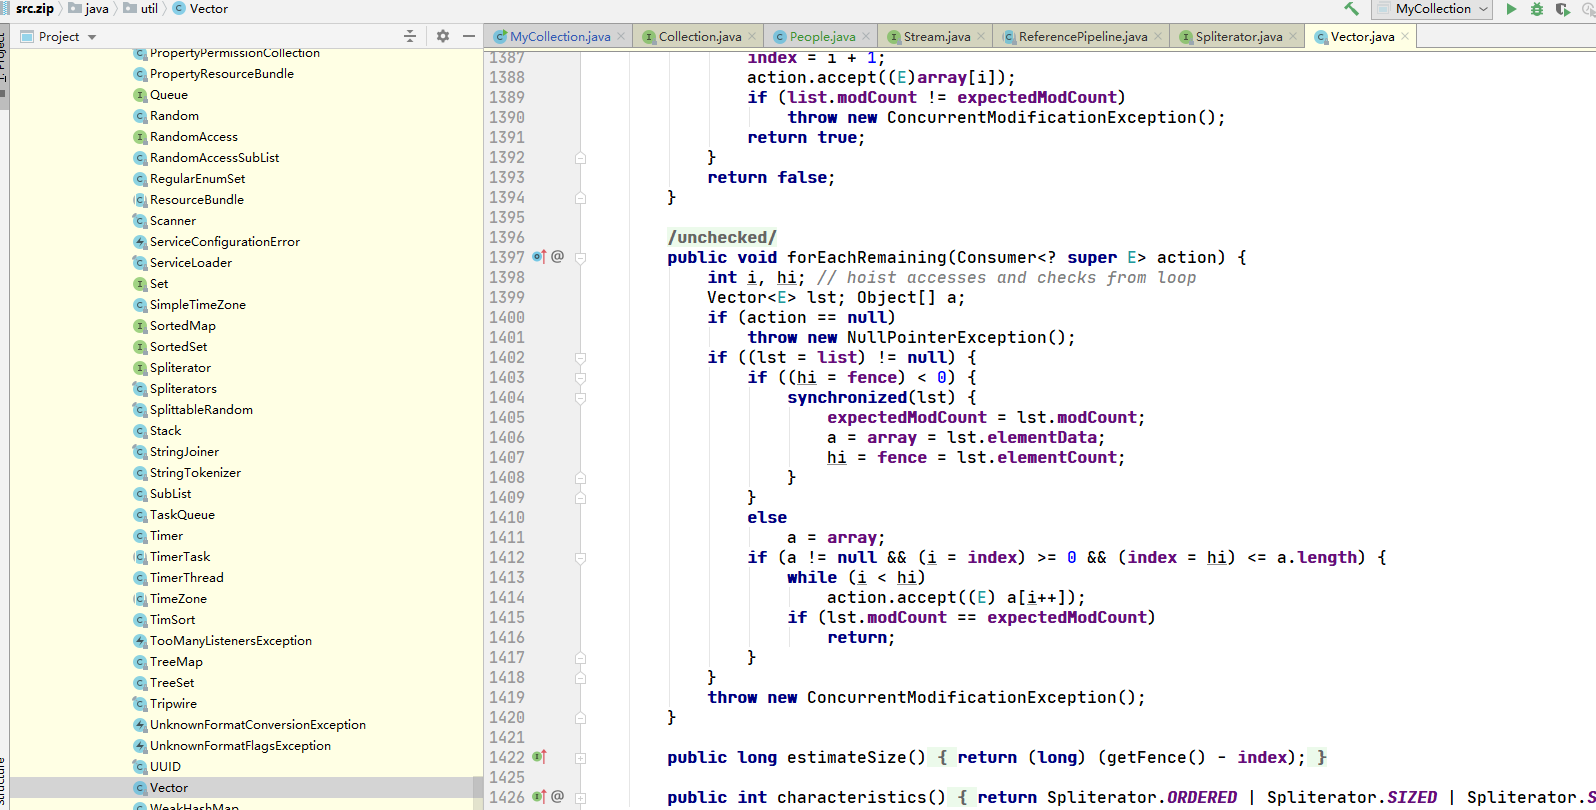1596x810 pixels.
Task: Click the fold end marker at line 1394
Action: pyautogui.click(x=580, y=198)
